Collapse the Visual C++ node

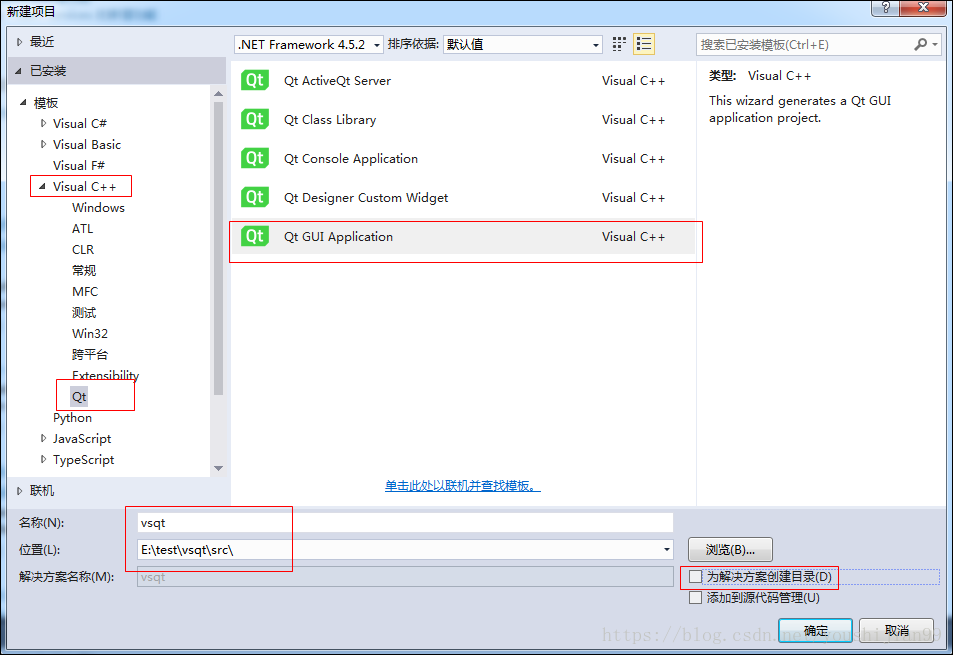(x=43, y=187)
